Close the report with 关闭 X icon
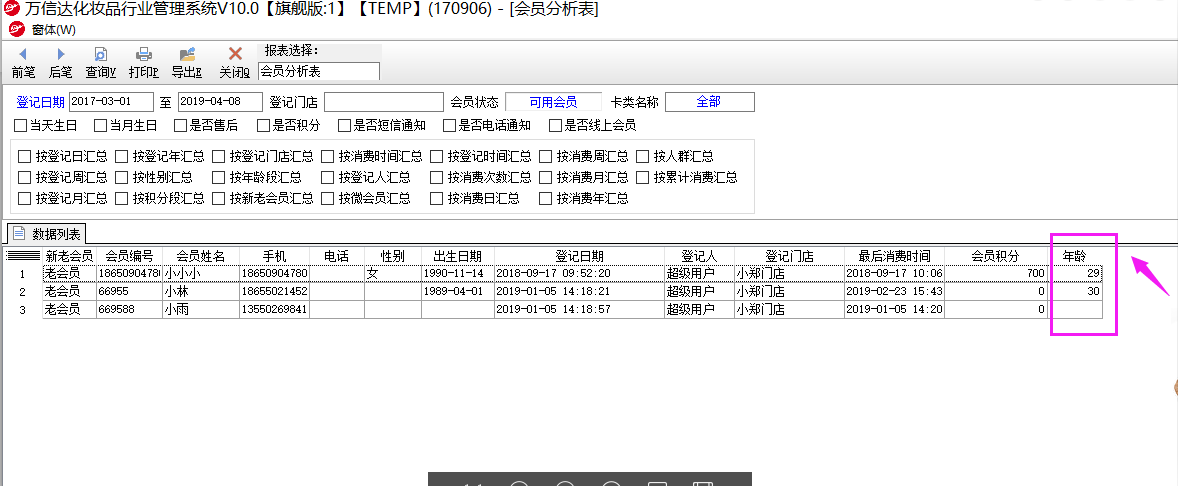 (x=235, y=54)
